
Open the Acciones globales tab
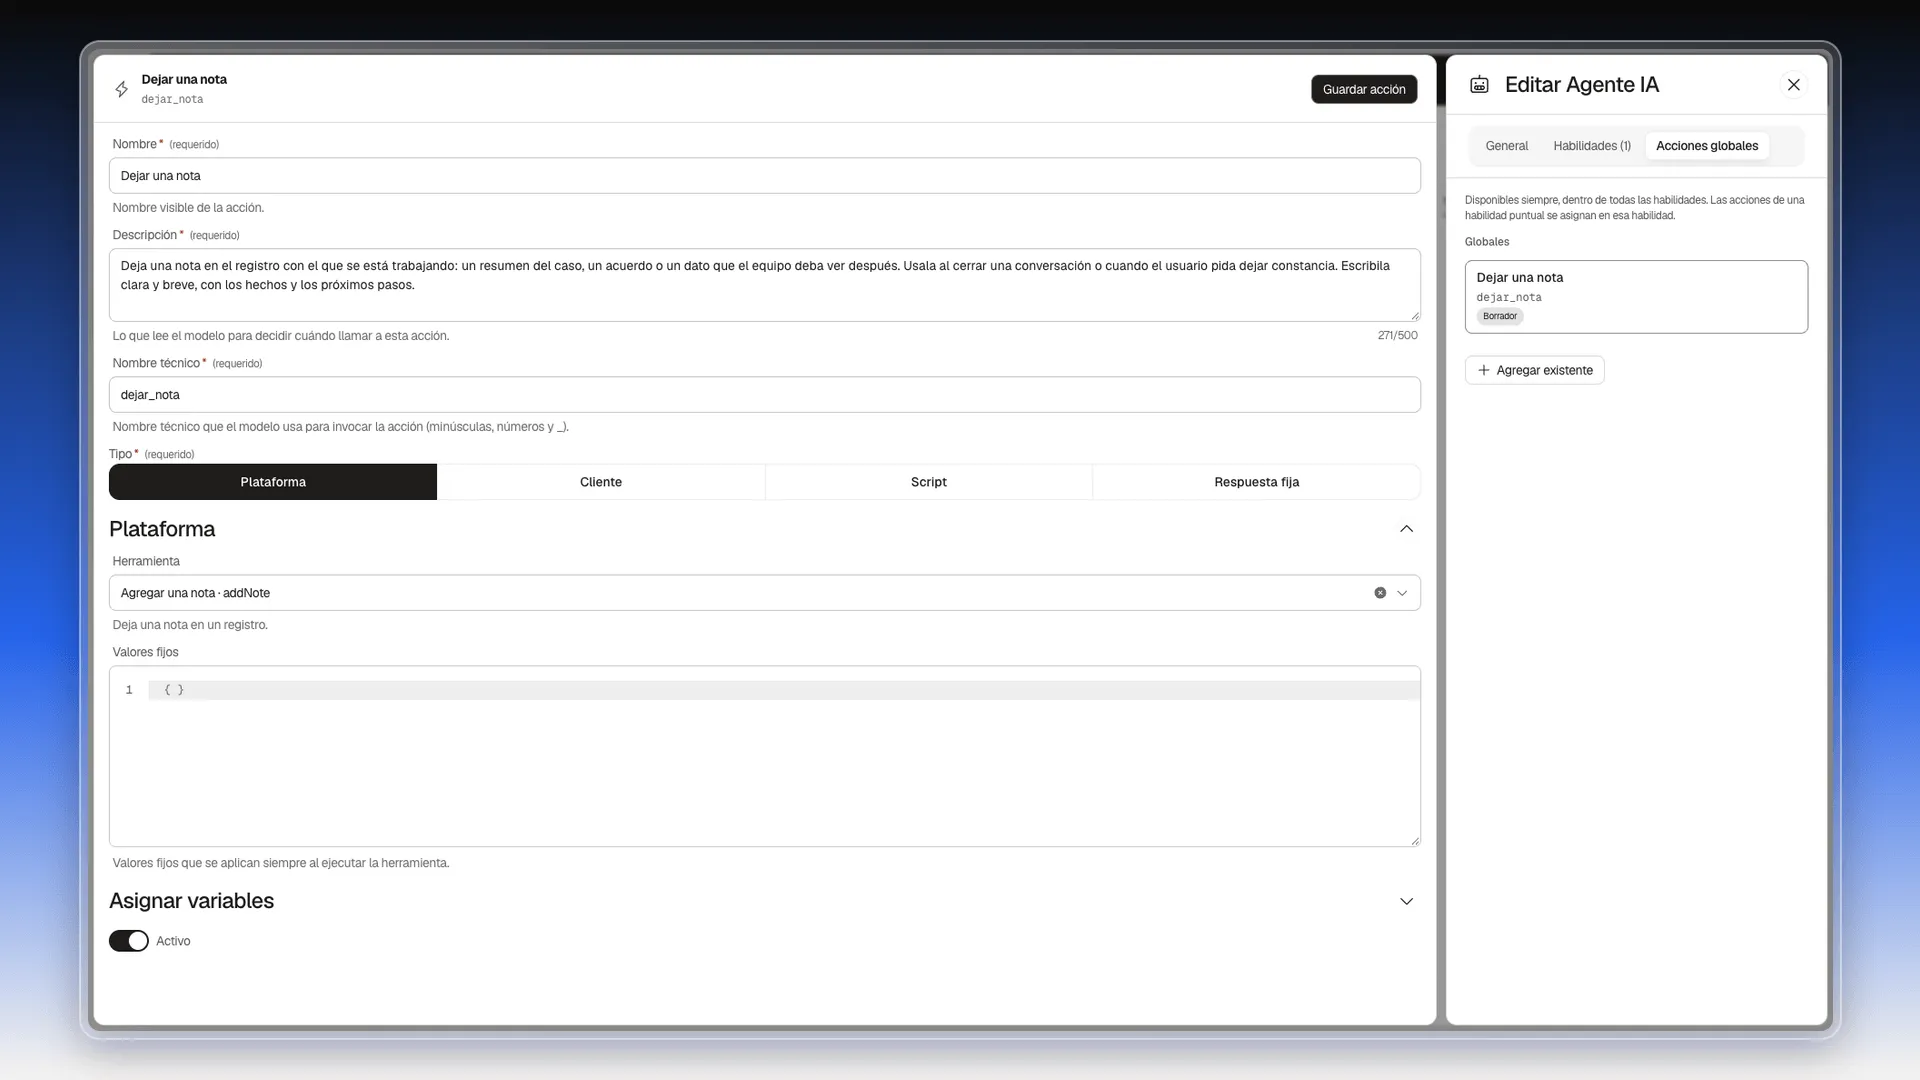(x=1706, y=146)
